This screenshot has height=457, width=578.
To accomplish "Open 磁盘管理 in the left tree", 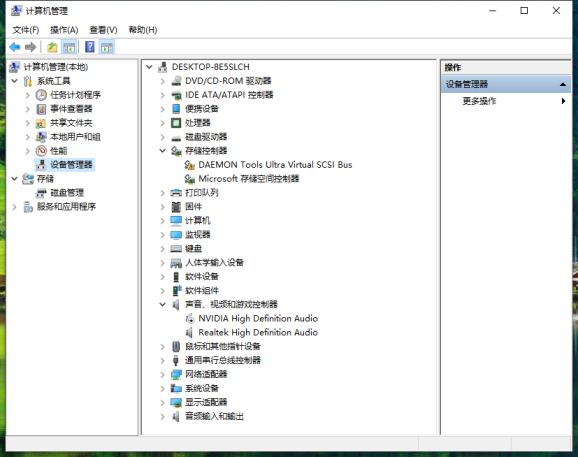I will (67, 193).
